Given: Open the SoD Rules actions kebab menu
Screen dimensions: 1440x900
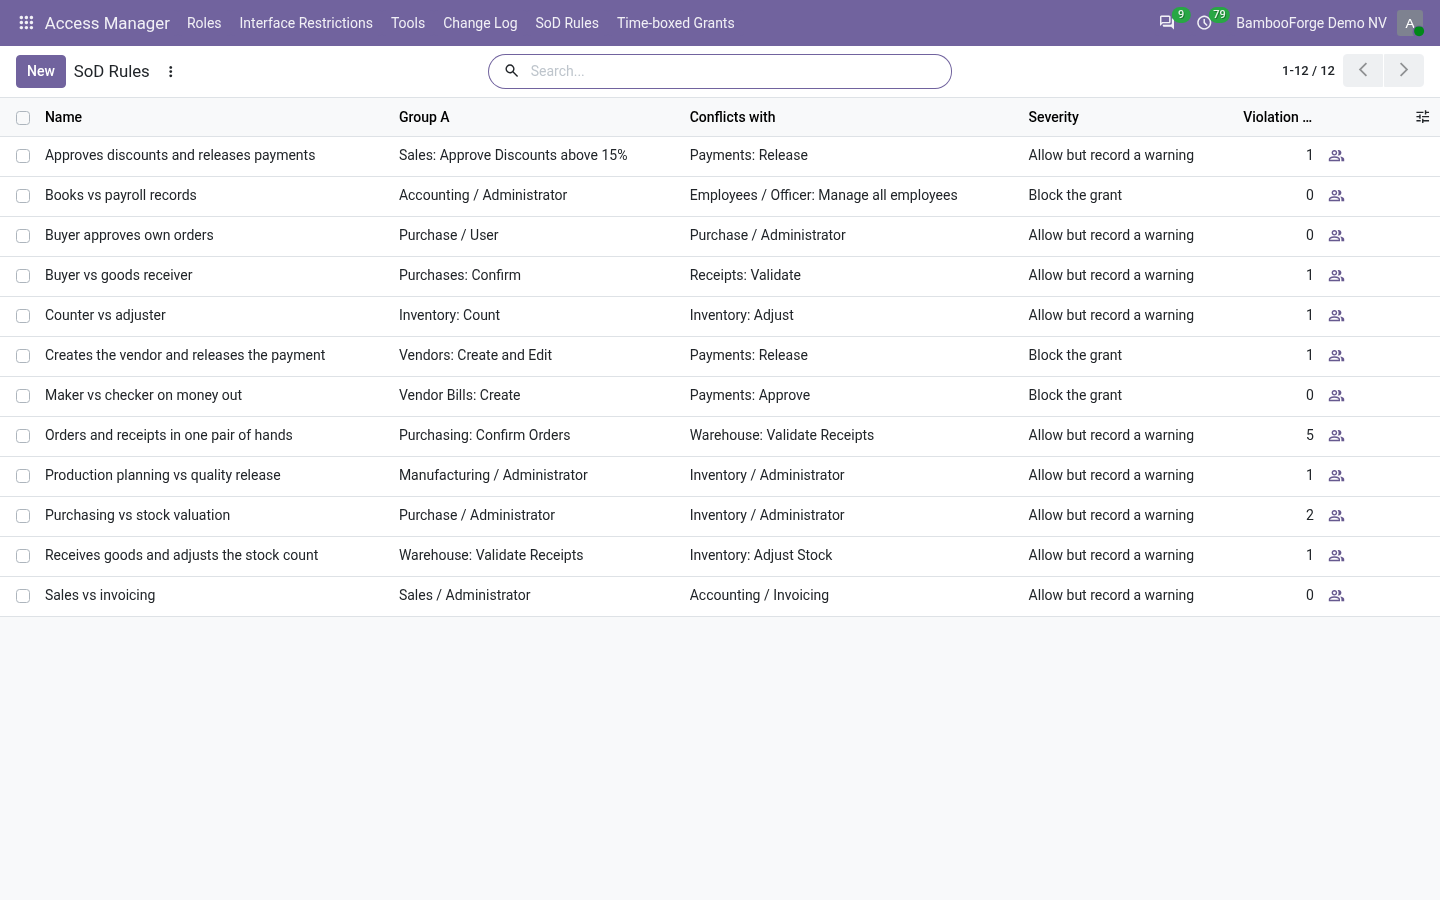Looking at the screenshot, I should [171, 71].
